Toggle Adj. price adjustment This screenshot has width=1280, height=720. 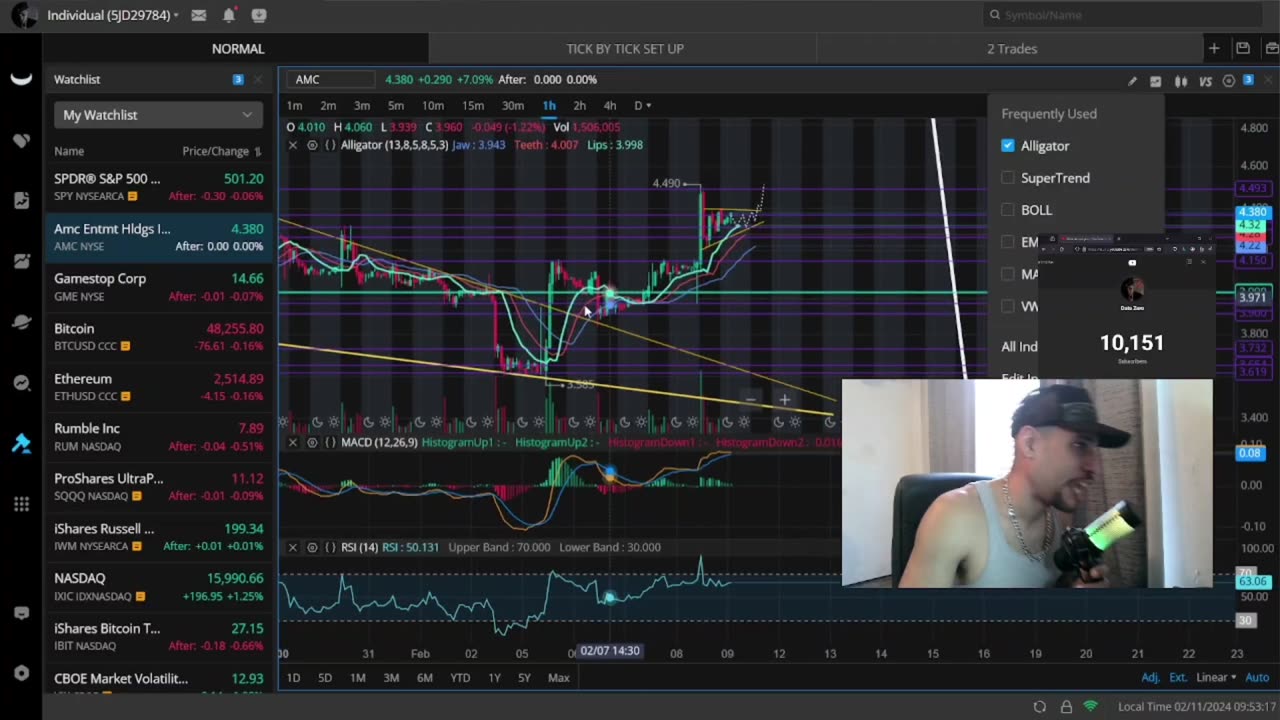1151,677
